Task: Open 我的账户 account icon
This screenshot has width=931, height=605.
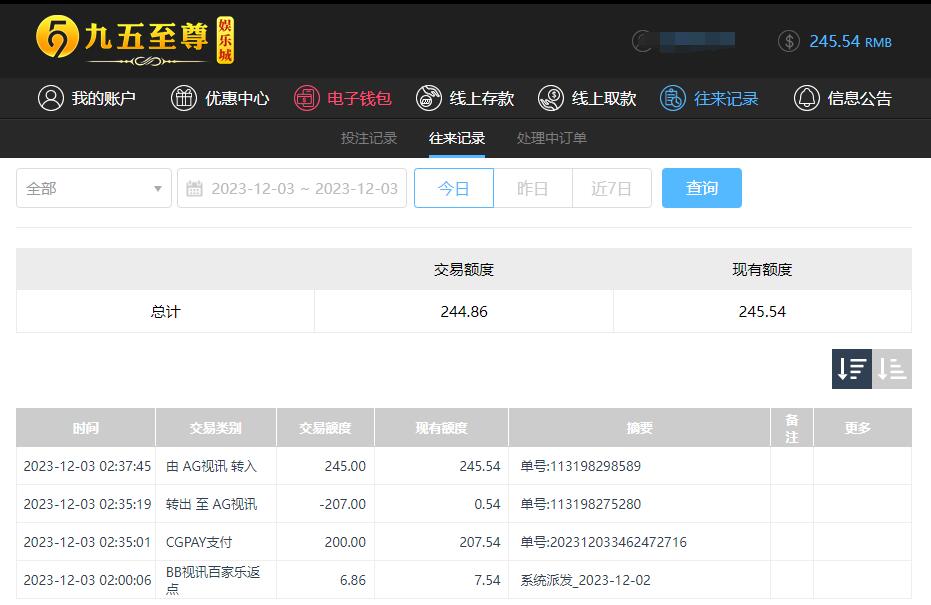Action: click(x=50, y=98)
